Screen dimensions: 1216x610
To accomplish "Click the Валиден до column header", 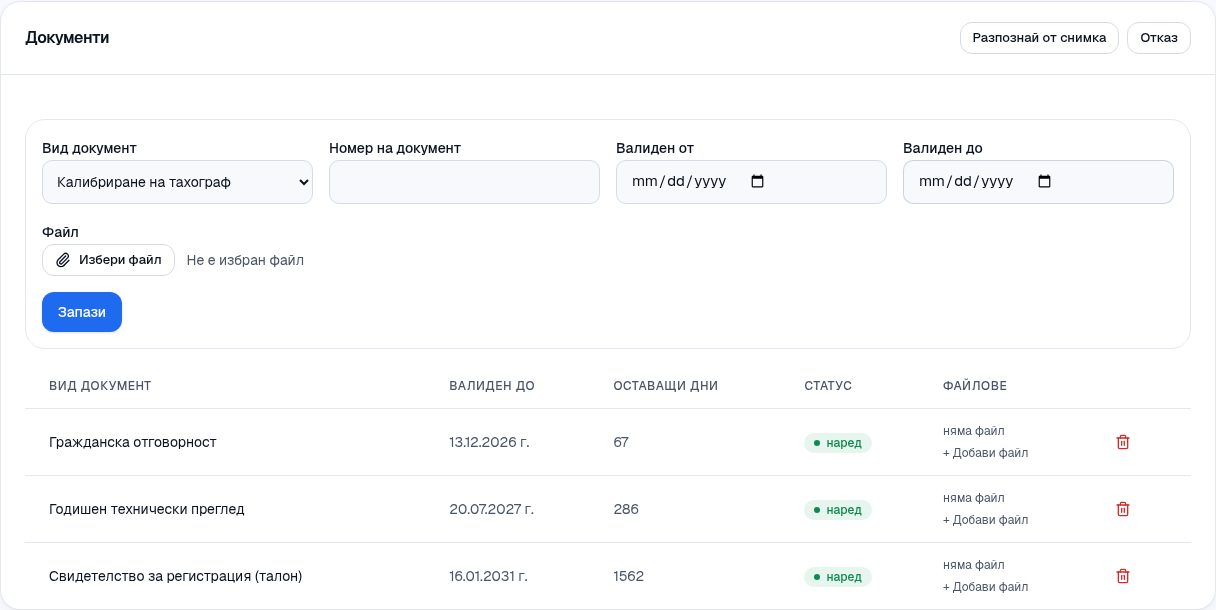I will (492, 386).
